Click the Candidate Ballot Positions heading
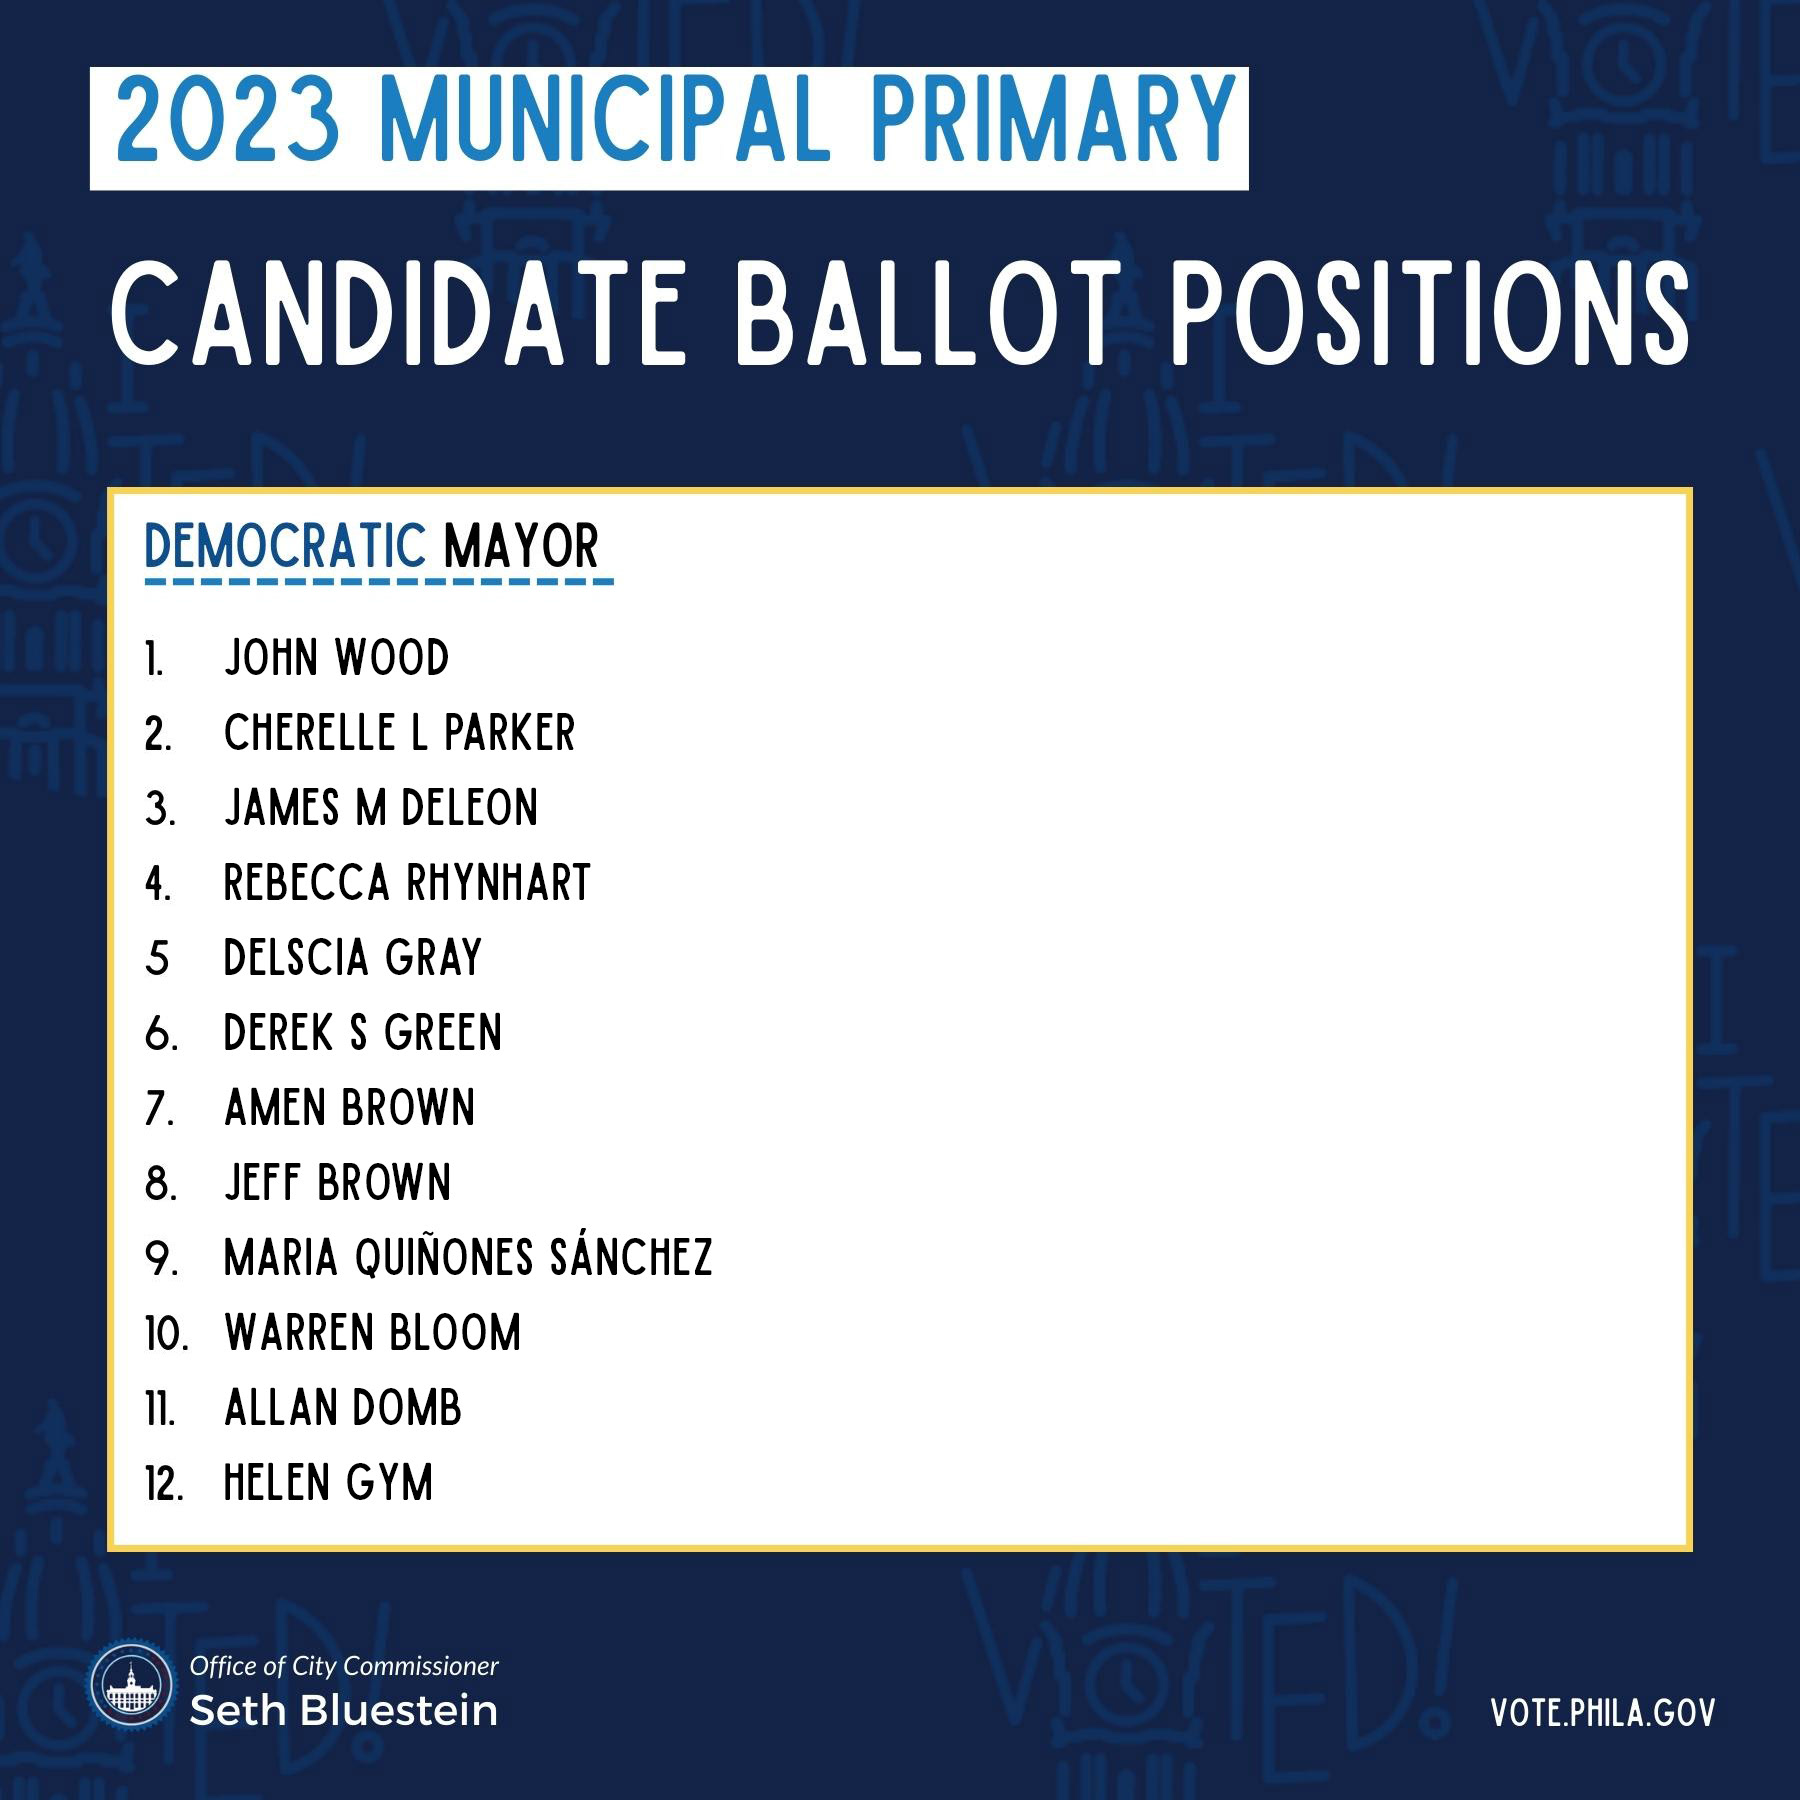1800x1800 pixels. point(899,313)
